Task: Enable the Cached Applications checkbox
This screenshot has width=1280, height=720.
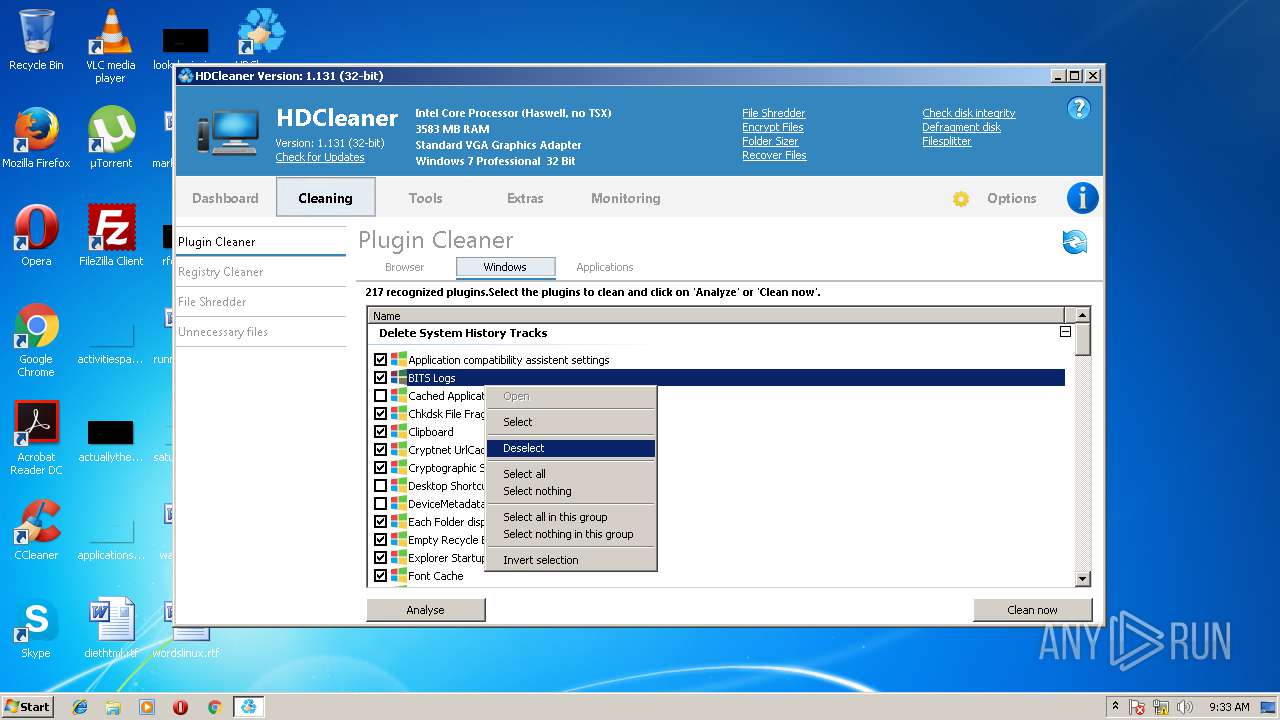Action: (380, 396)
